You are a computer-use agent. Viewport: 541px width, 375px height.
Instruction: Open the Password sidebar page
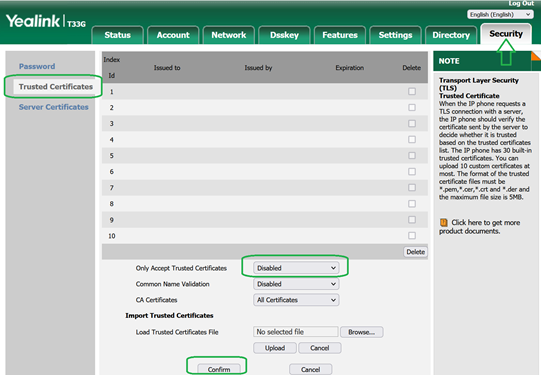37,66
